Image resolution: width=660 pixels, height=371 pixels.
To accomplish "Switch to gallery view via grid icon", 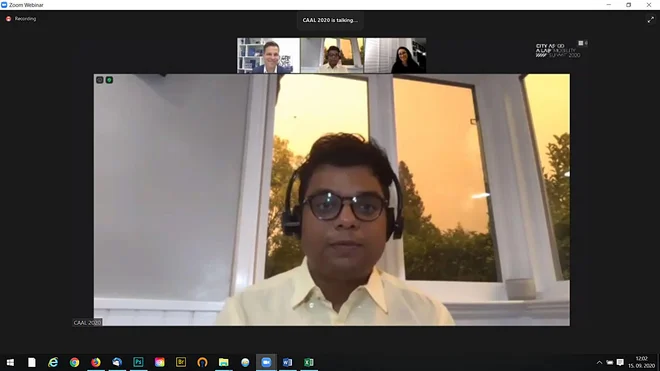I will point(582,43).
